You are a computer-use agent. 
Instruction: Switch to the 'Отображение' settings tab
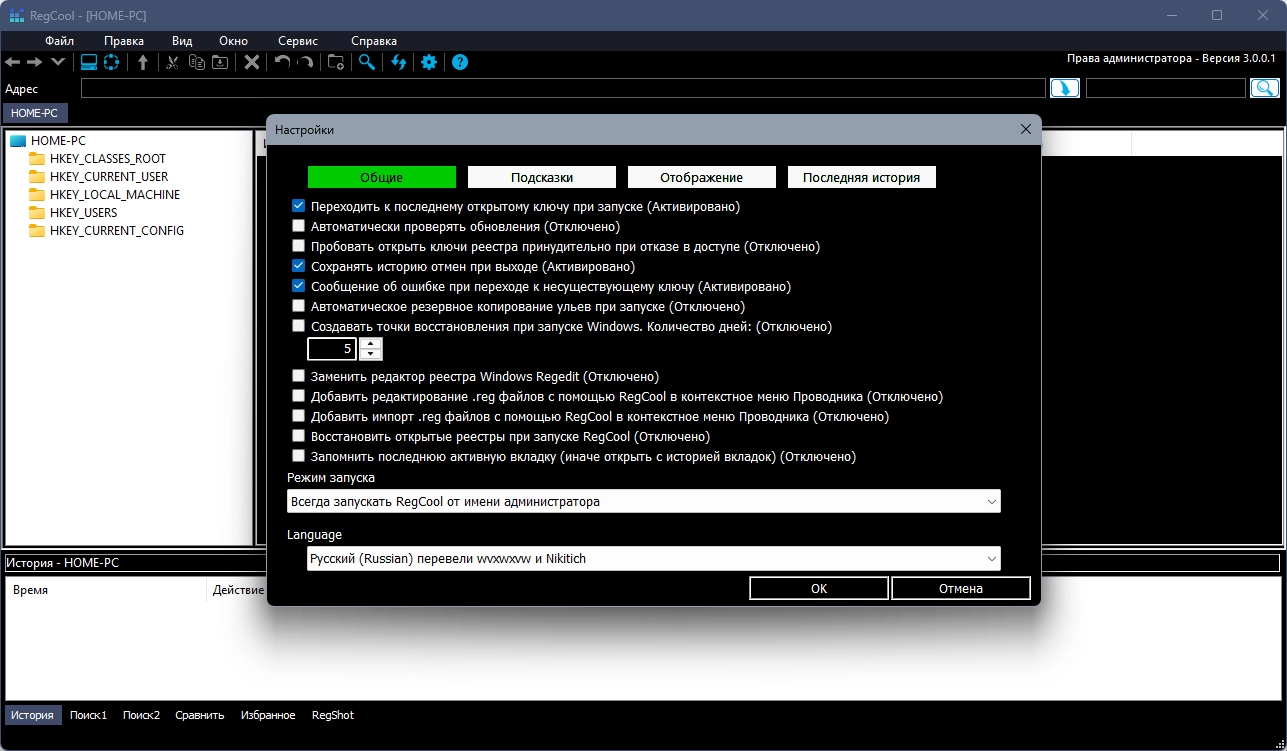coord(702,177)
